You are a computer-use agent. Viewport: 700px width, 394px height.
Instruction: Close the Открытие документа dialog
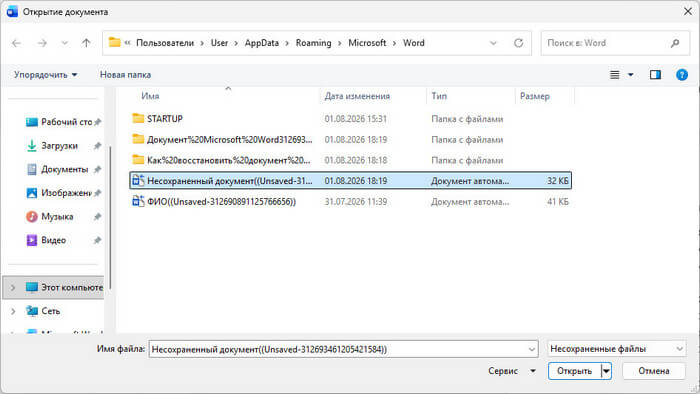[688, 12]
